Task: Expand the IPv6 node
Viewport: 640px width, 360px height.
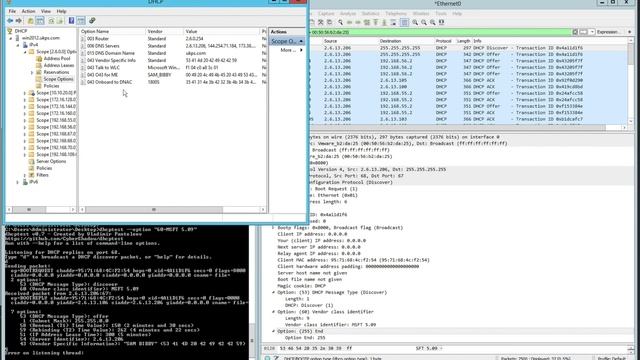Action: coord(18,182)
